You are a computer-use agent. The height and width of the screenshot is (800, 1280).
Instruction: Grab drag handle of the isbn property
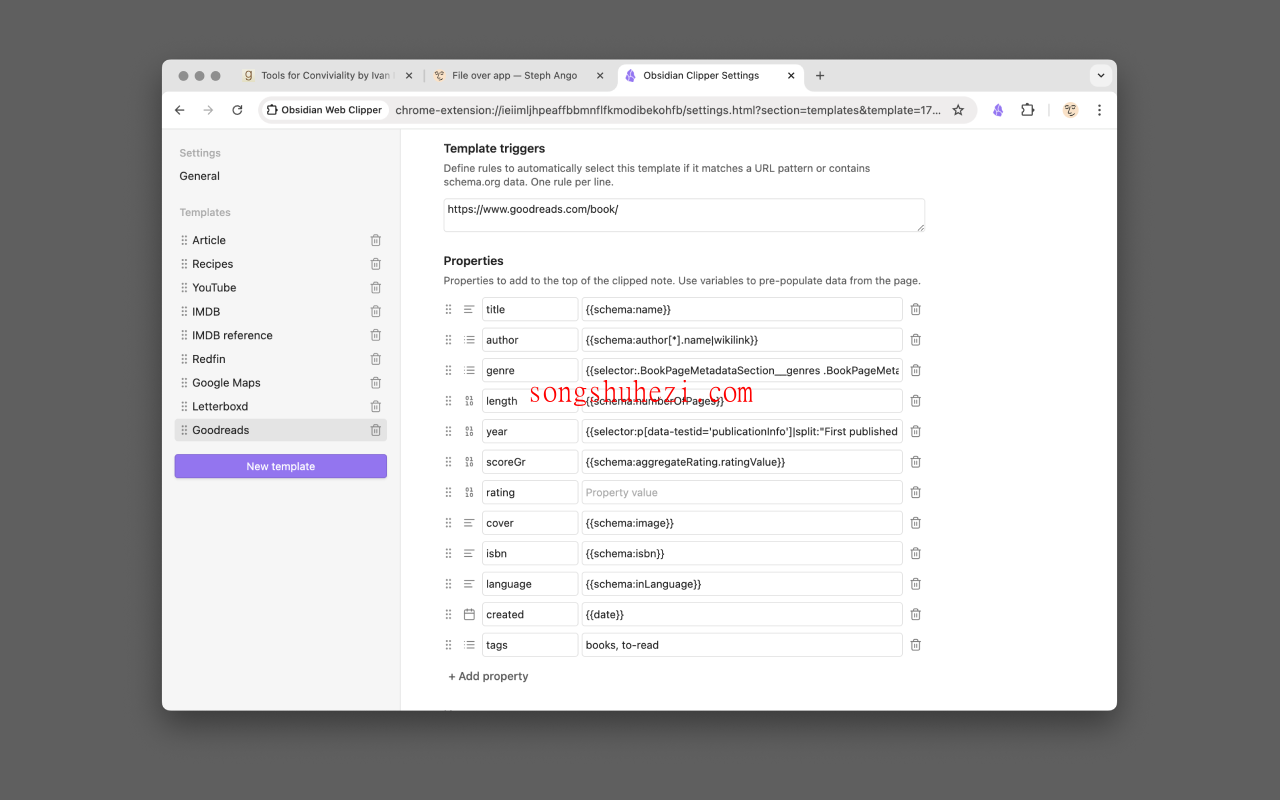[448, 553]
